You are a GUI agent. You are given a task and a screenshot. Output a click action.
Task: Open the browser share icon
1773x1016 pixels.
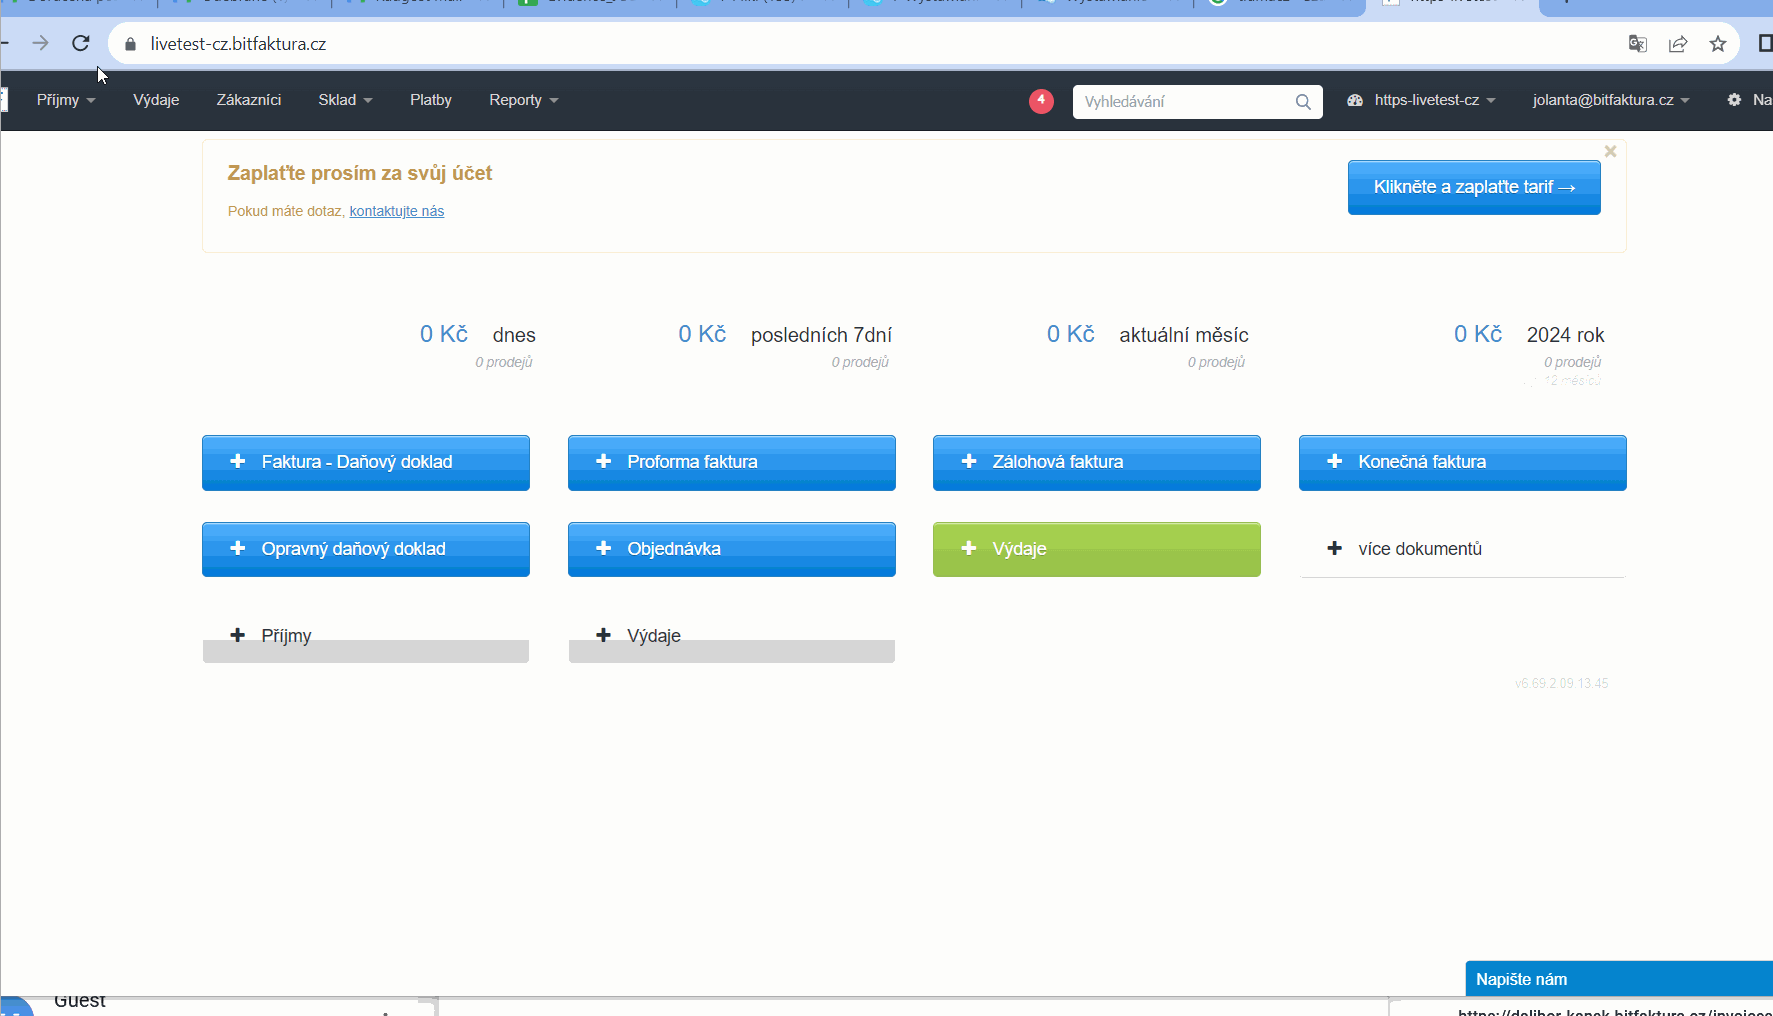tap(1678, 44)
